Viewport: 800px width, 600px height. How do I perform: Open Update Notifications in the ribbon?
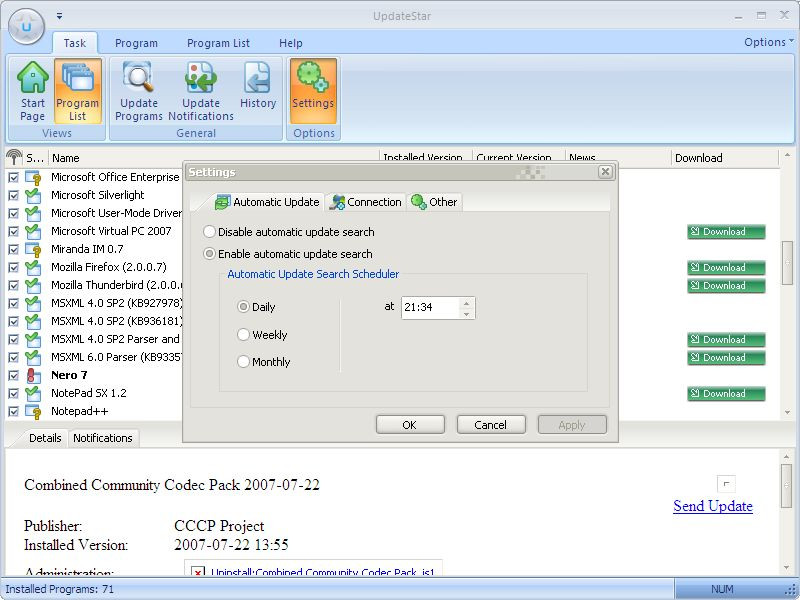[201, 91]
